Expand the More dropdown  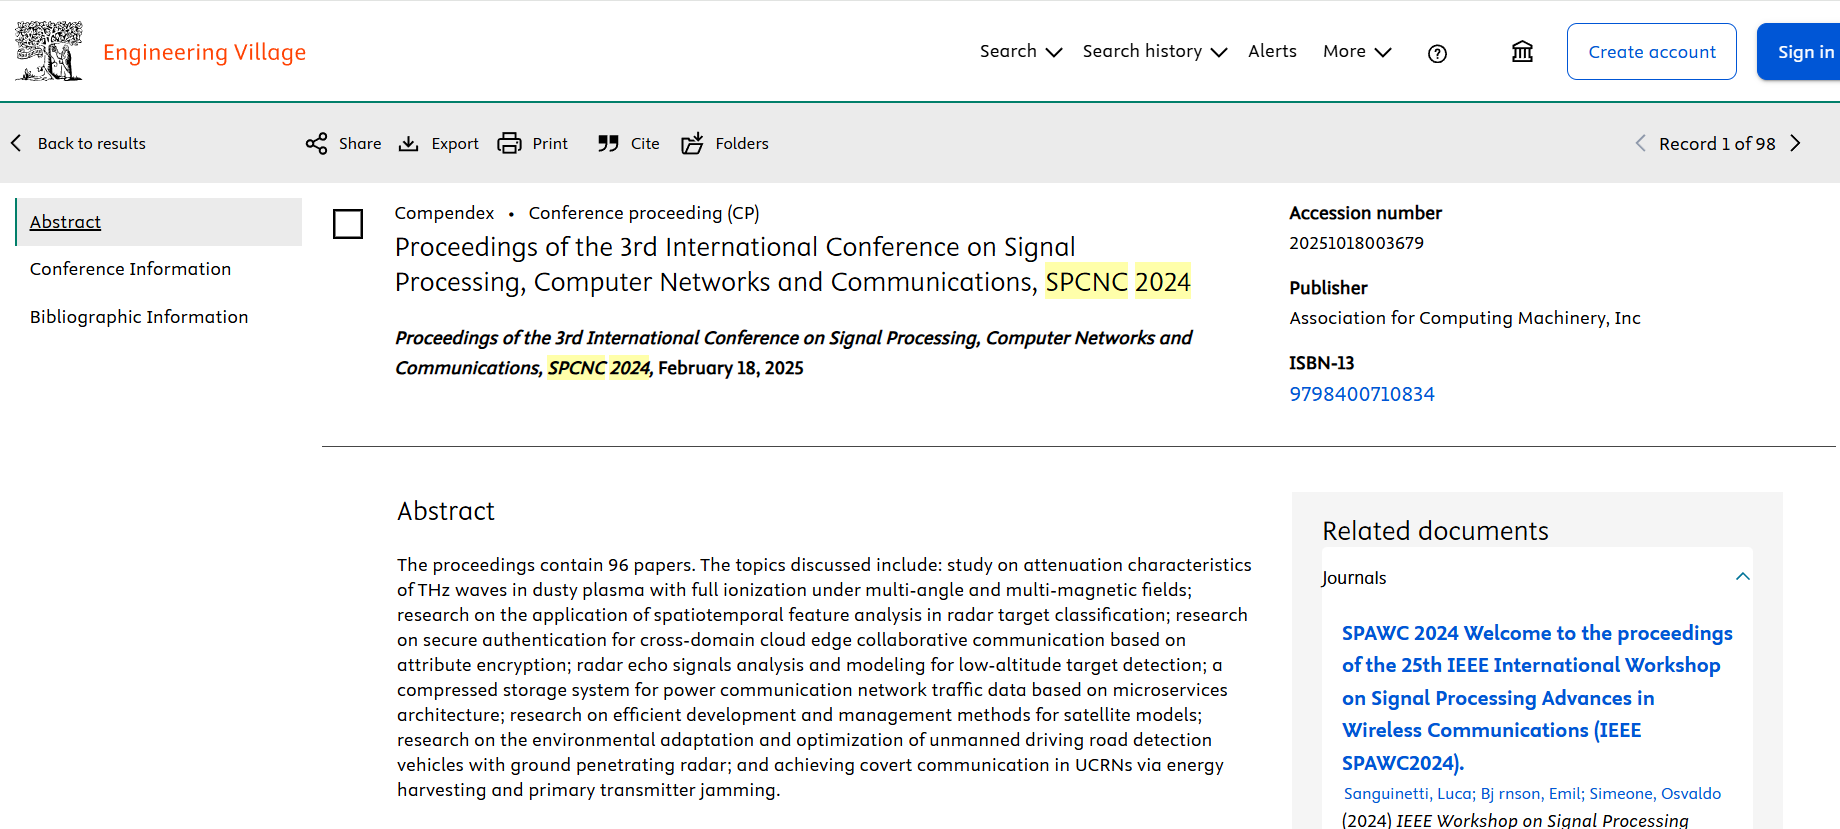1357,51
